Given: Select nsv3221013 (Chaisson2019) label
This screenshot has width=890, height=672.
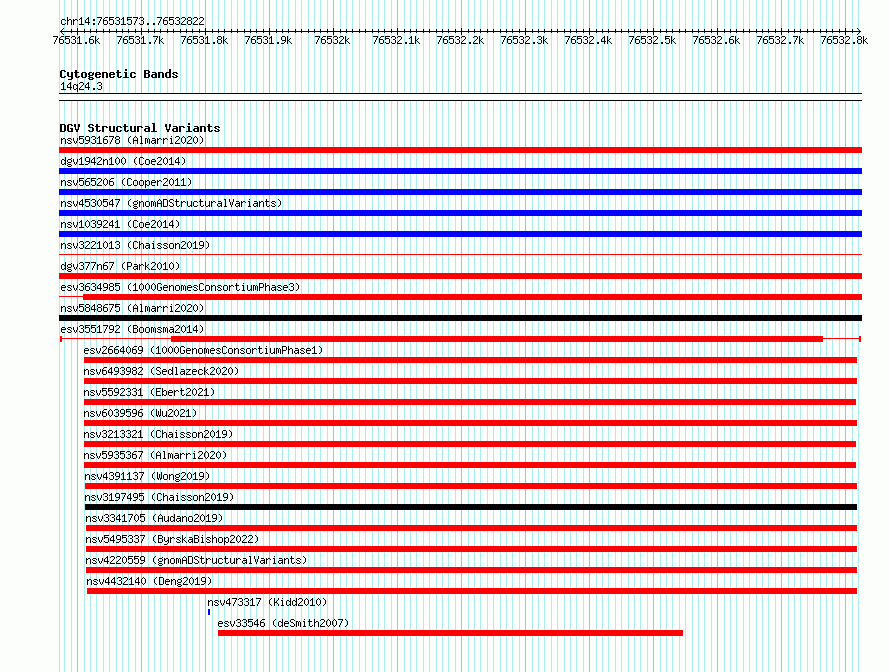Looking at the screenshot, I should point(135,245).
